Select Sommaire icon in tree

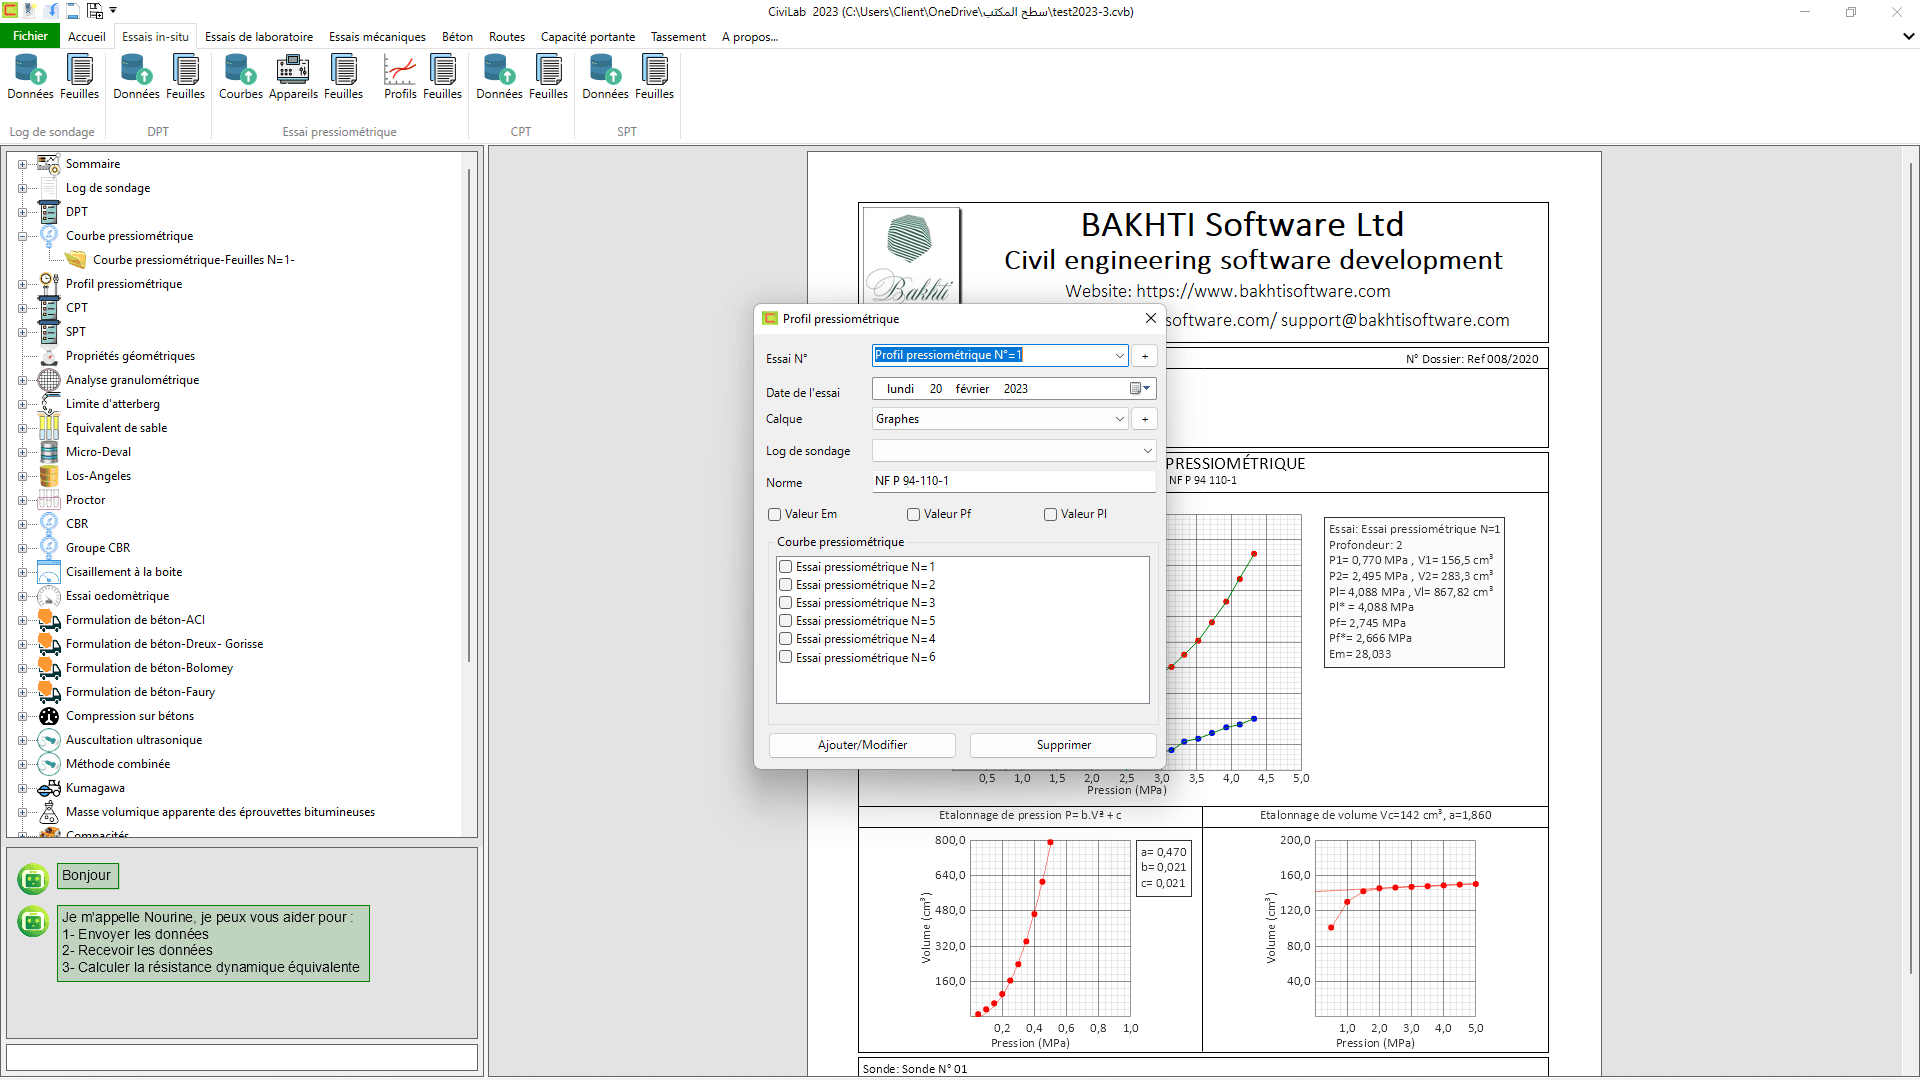click(49, 164)
